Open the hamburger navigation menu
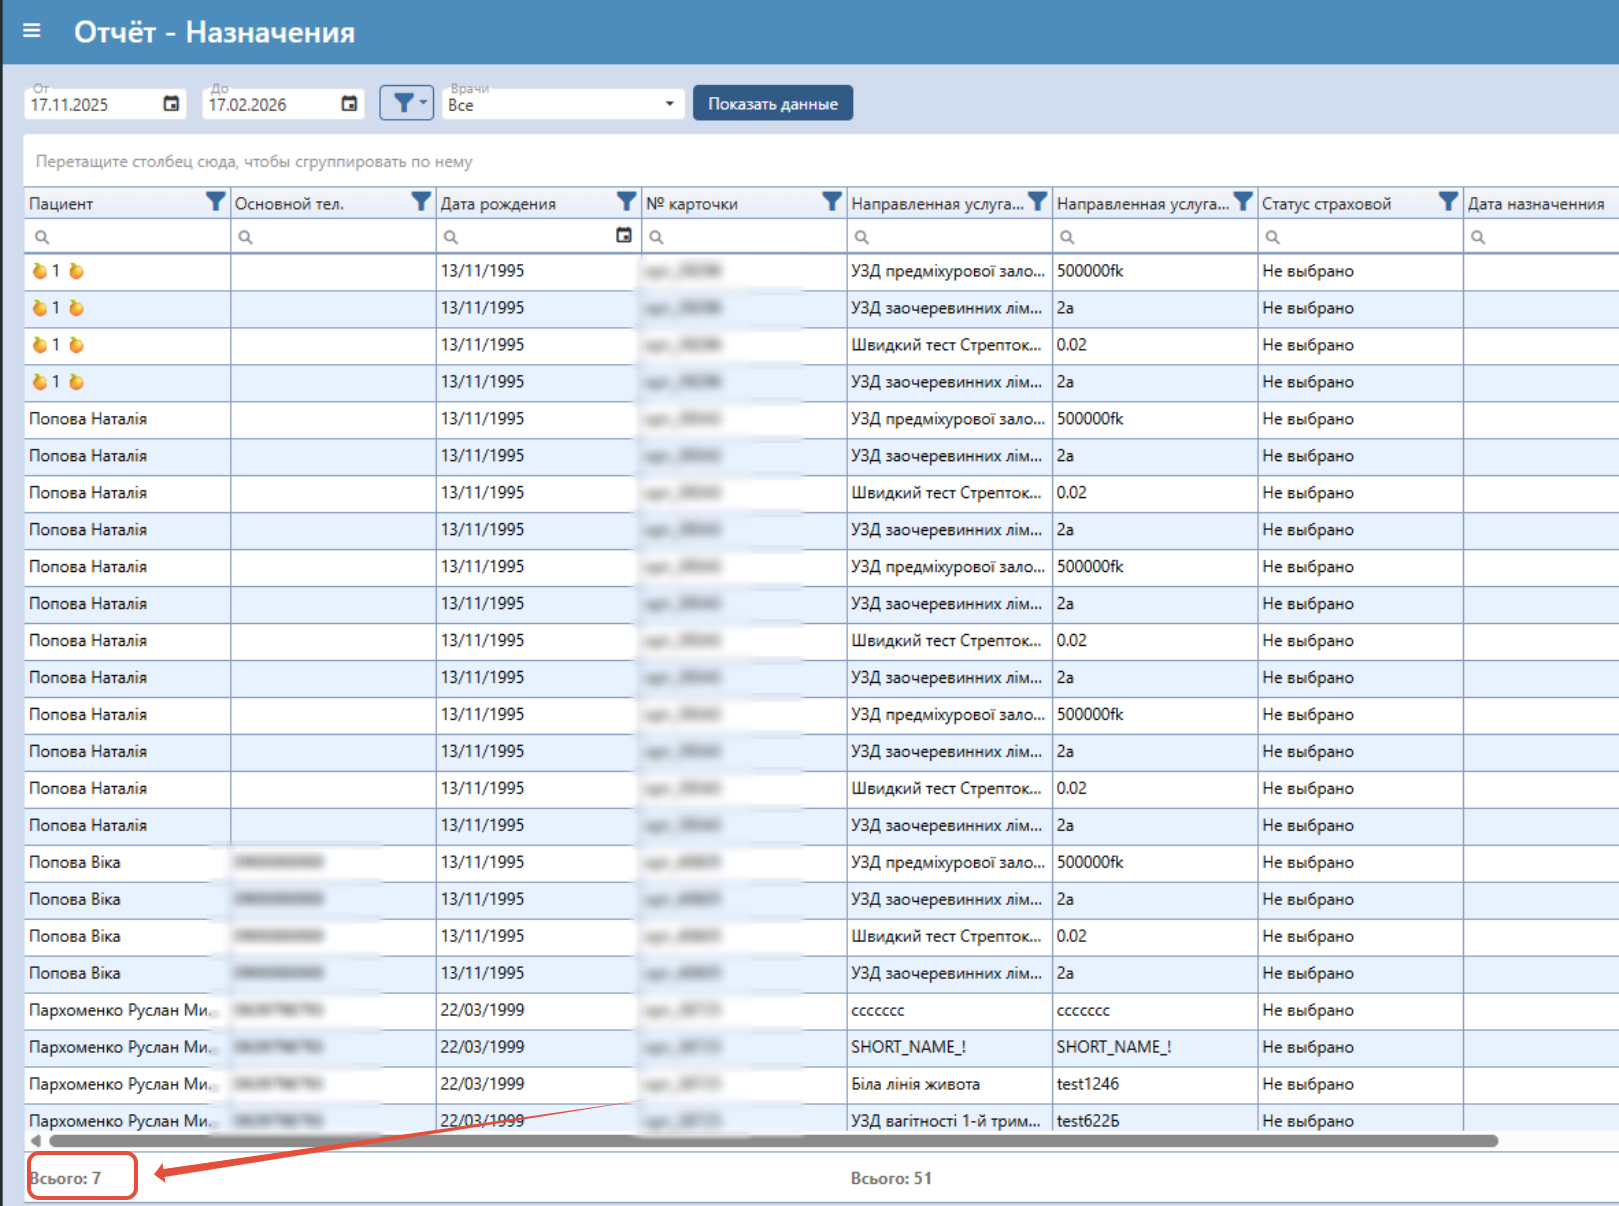 (32, 31)
